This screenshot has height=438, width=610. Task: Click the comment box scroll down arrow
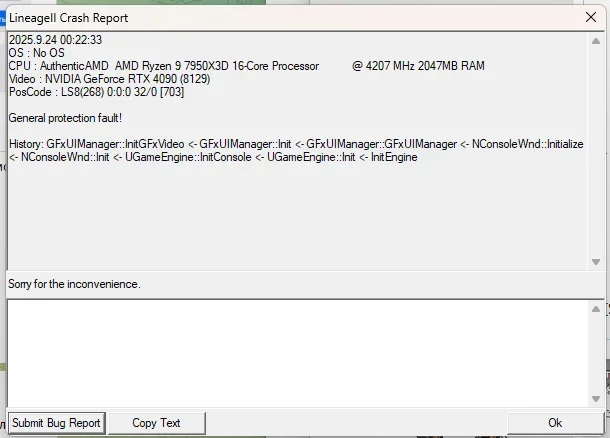click(596, 399)
